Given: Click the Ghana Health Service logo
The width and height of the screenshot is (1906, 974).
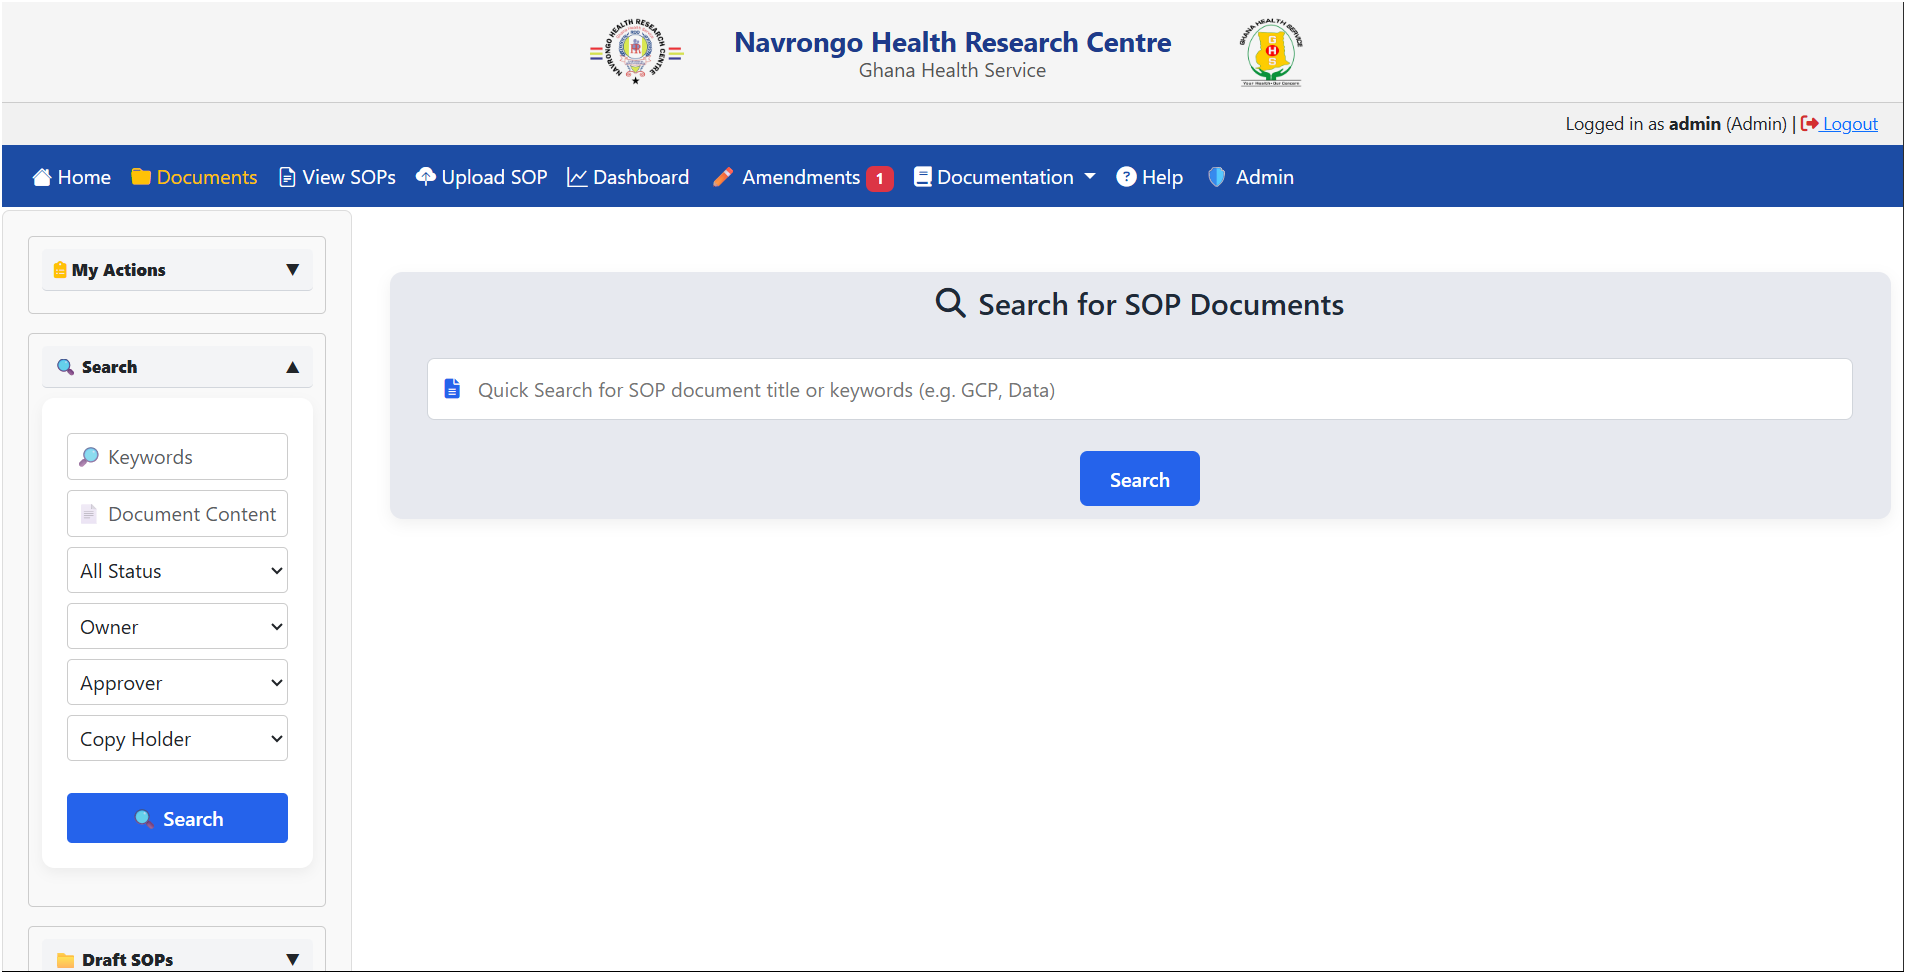Looking at the screenshot, I should coord(1271,52).
